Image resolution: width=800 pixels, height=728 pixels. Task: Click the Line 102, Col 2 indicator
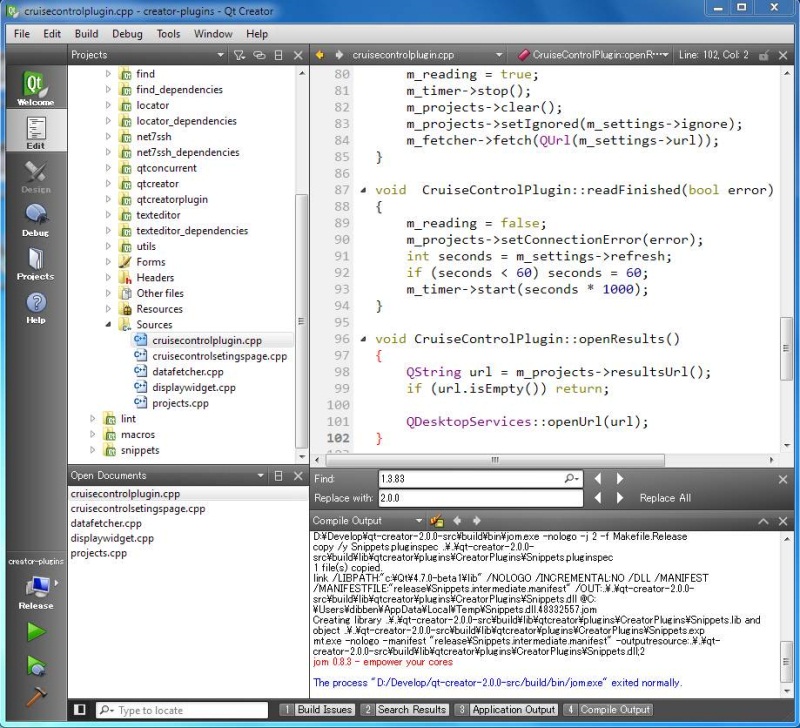point(713,55)
